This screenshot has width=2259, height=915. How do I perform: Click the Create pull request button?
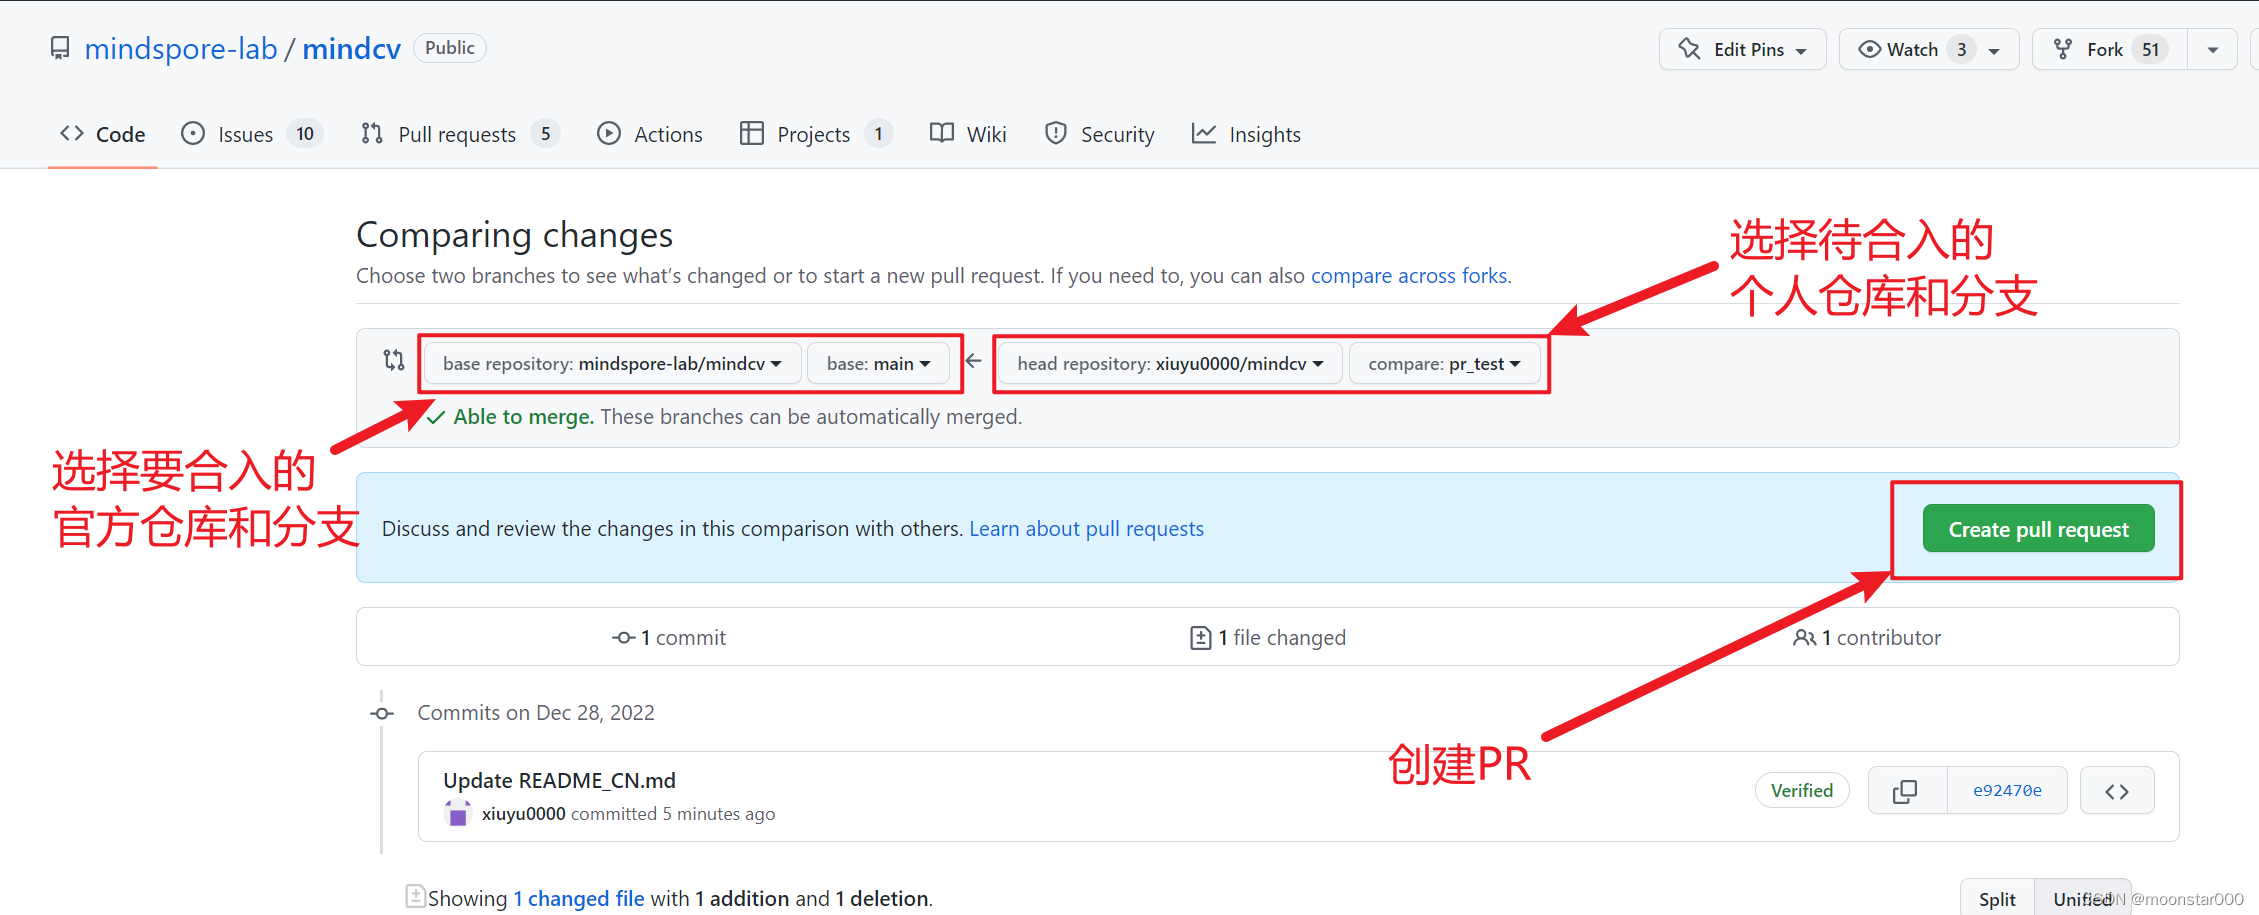pyautogui.click(x=2038, y=529)
